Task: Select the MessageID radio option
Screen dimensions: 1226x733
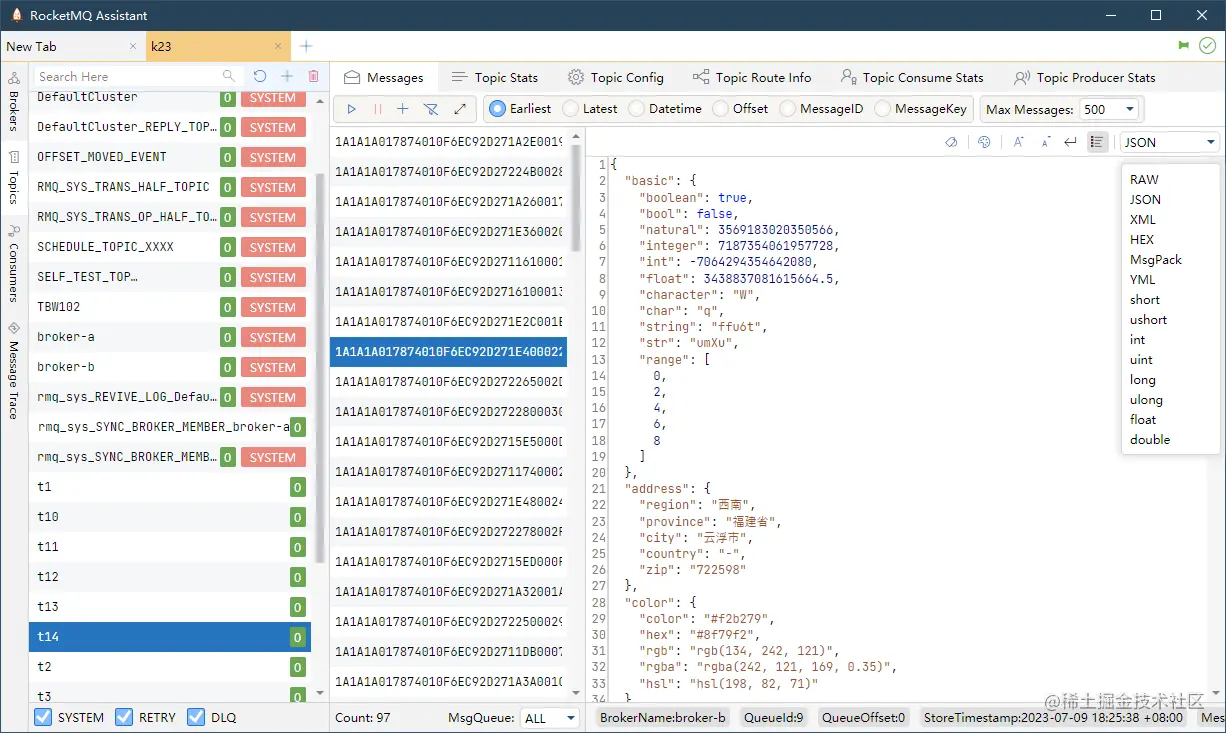Action: [x=821, y=109]
